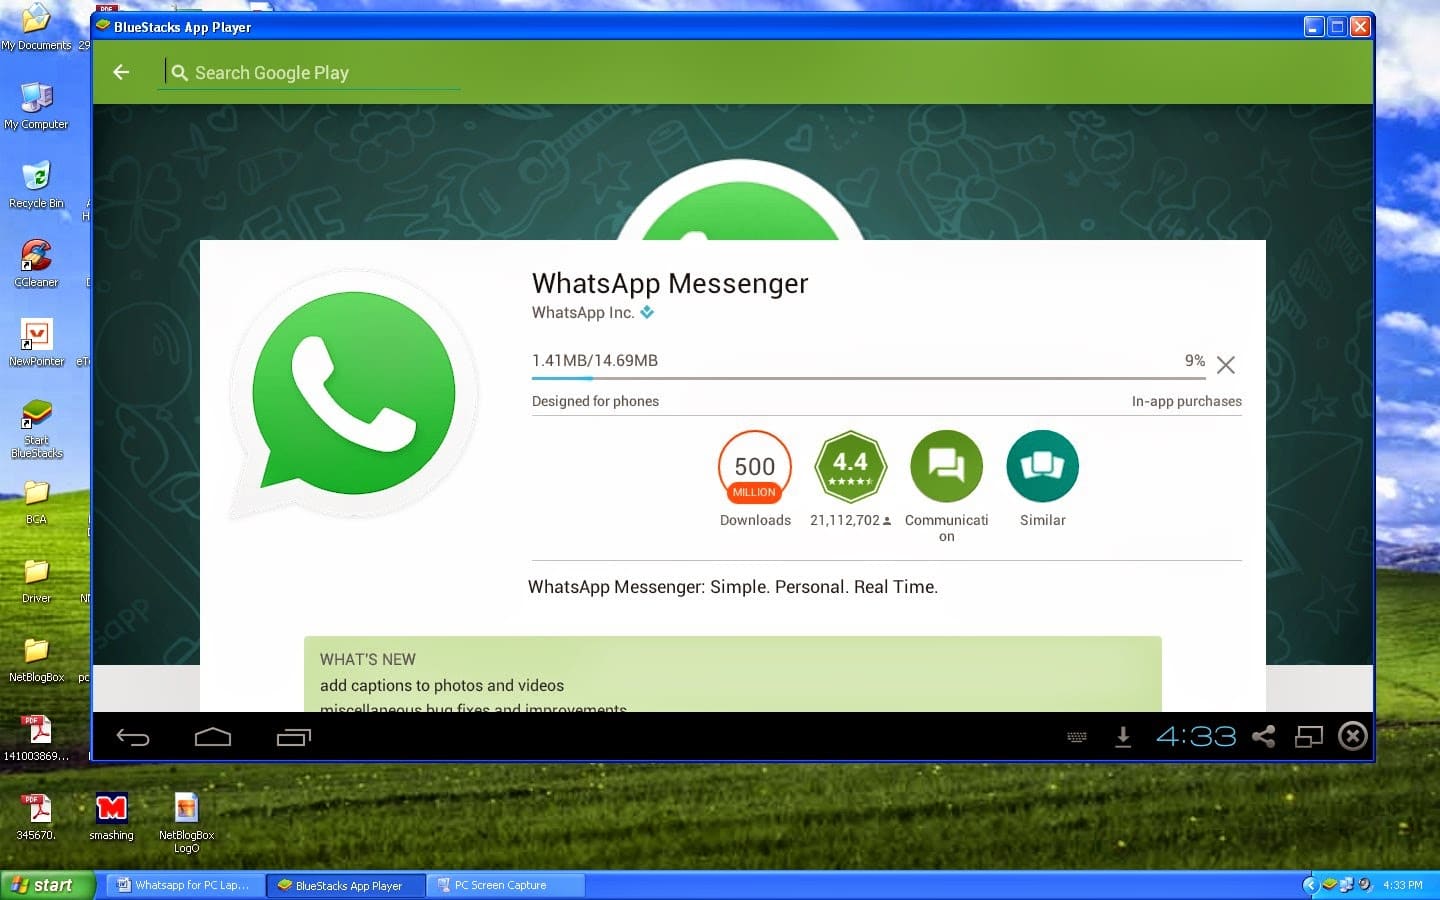Click the Search Google Play field
Image resolution: width=1440 pixels, height=900 pixels.
310,72
